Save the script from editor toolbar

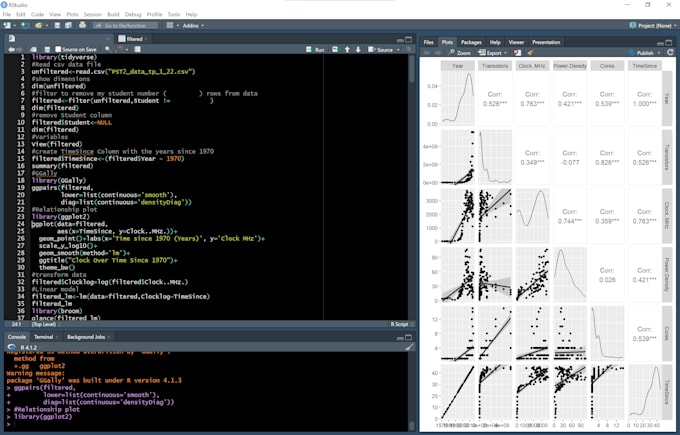pos(47,49)
